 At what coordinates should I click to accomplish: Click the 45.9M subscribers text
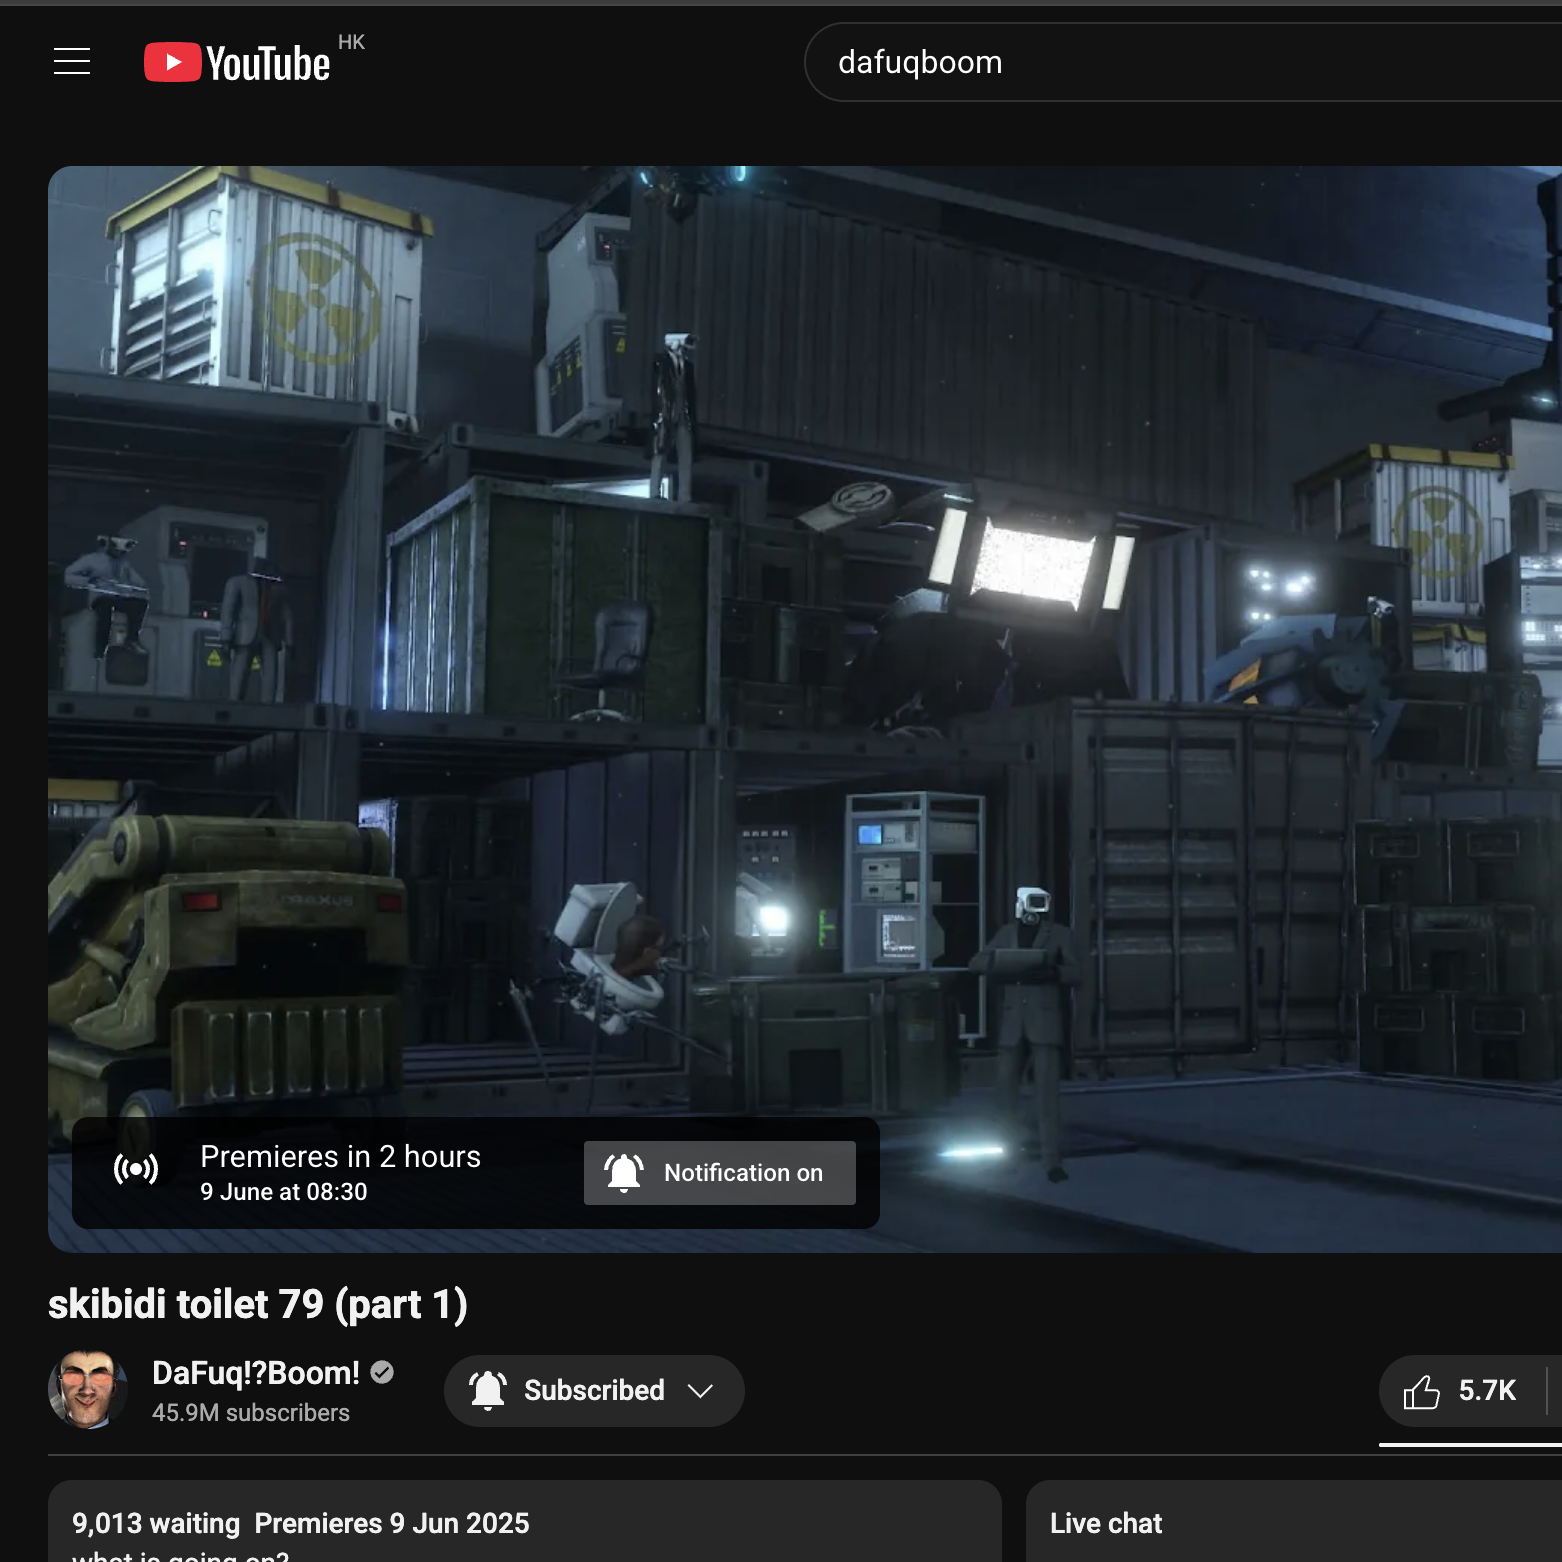coord(251,1413)
